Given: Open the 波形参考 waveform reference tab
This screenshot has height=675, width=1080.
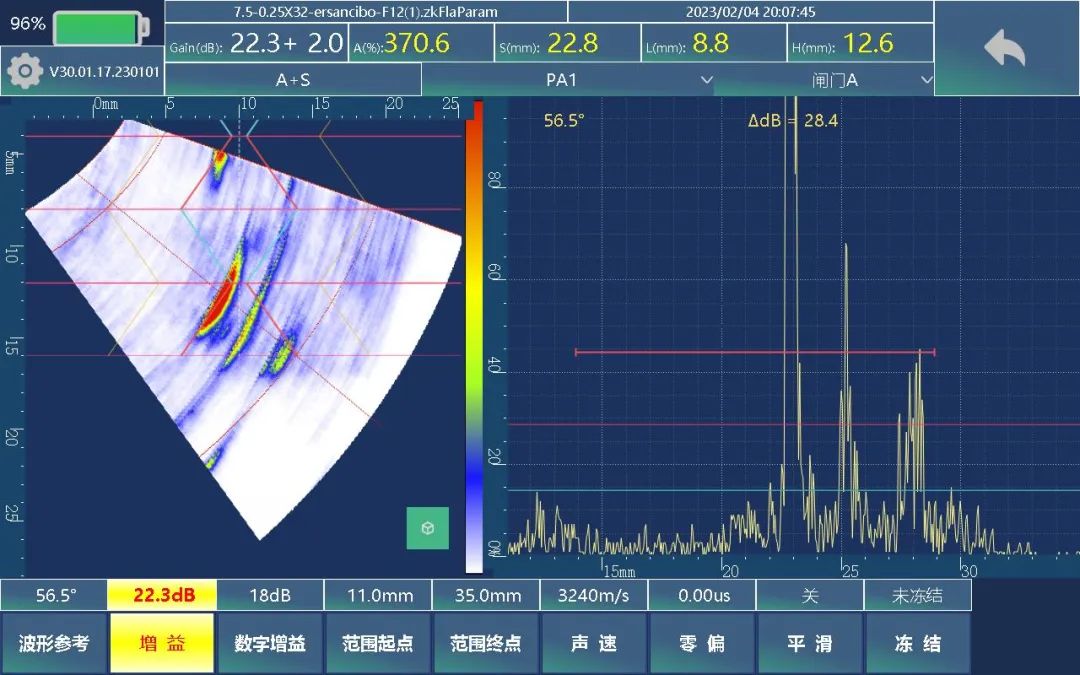Looking at the screenshot, I should [54, 643].
